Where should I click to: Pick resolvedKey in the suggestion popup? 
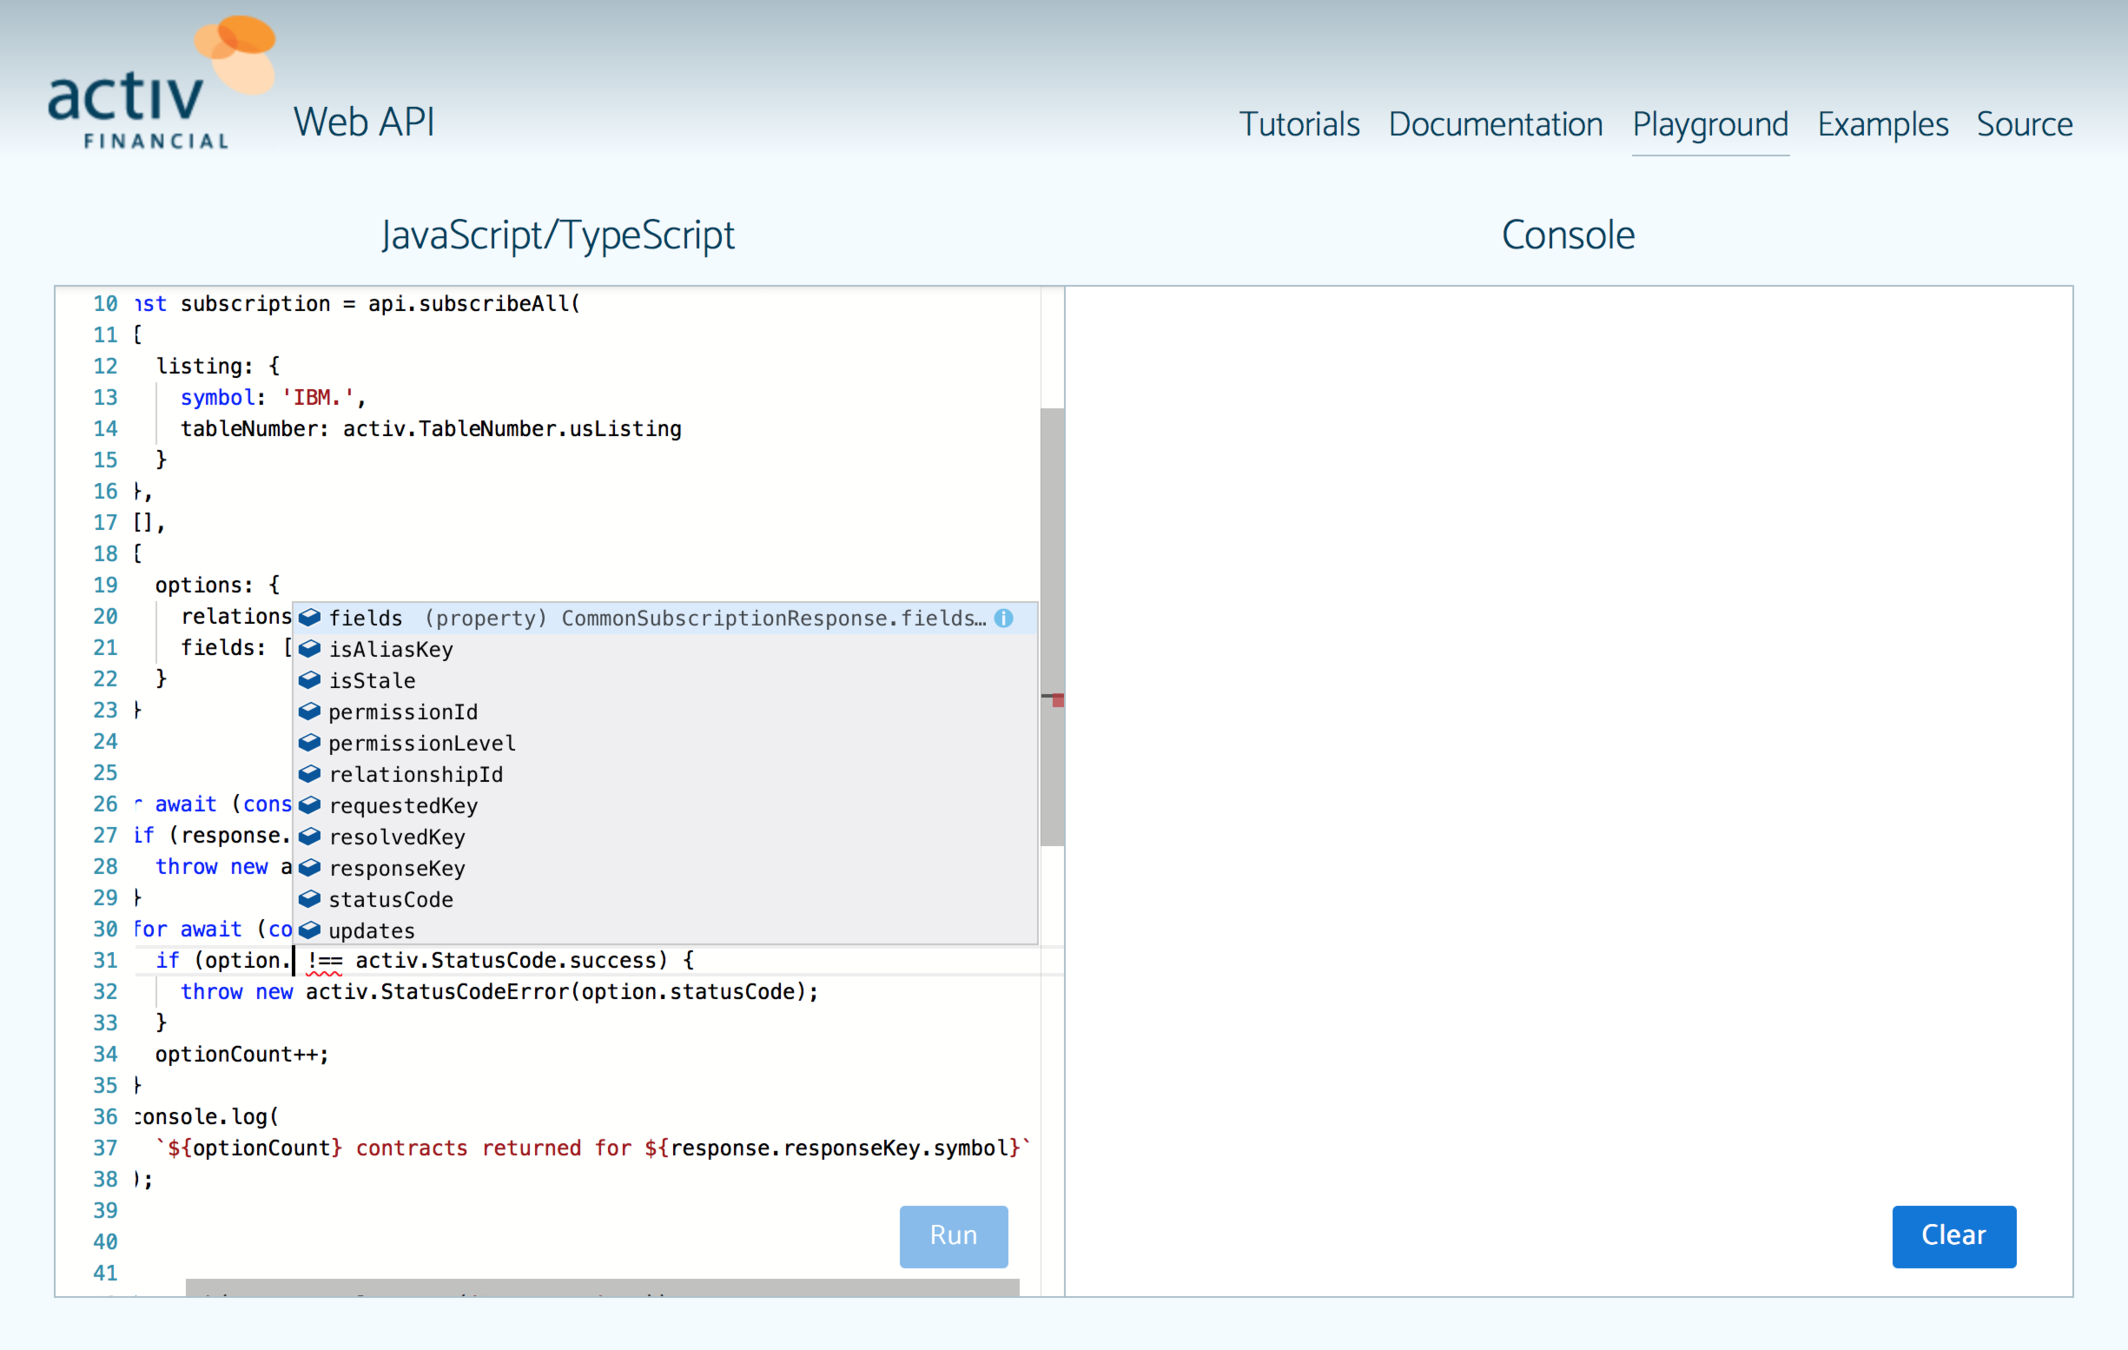click(397, 837)
